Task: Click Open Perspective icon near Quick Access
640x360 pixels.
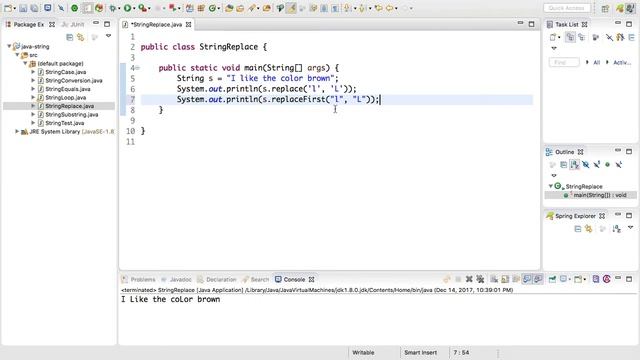Action: click(605, 8)
